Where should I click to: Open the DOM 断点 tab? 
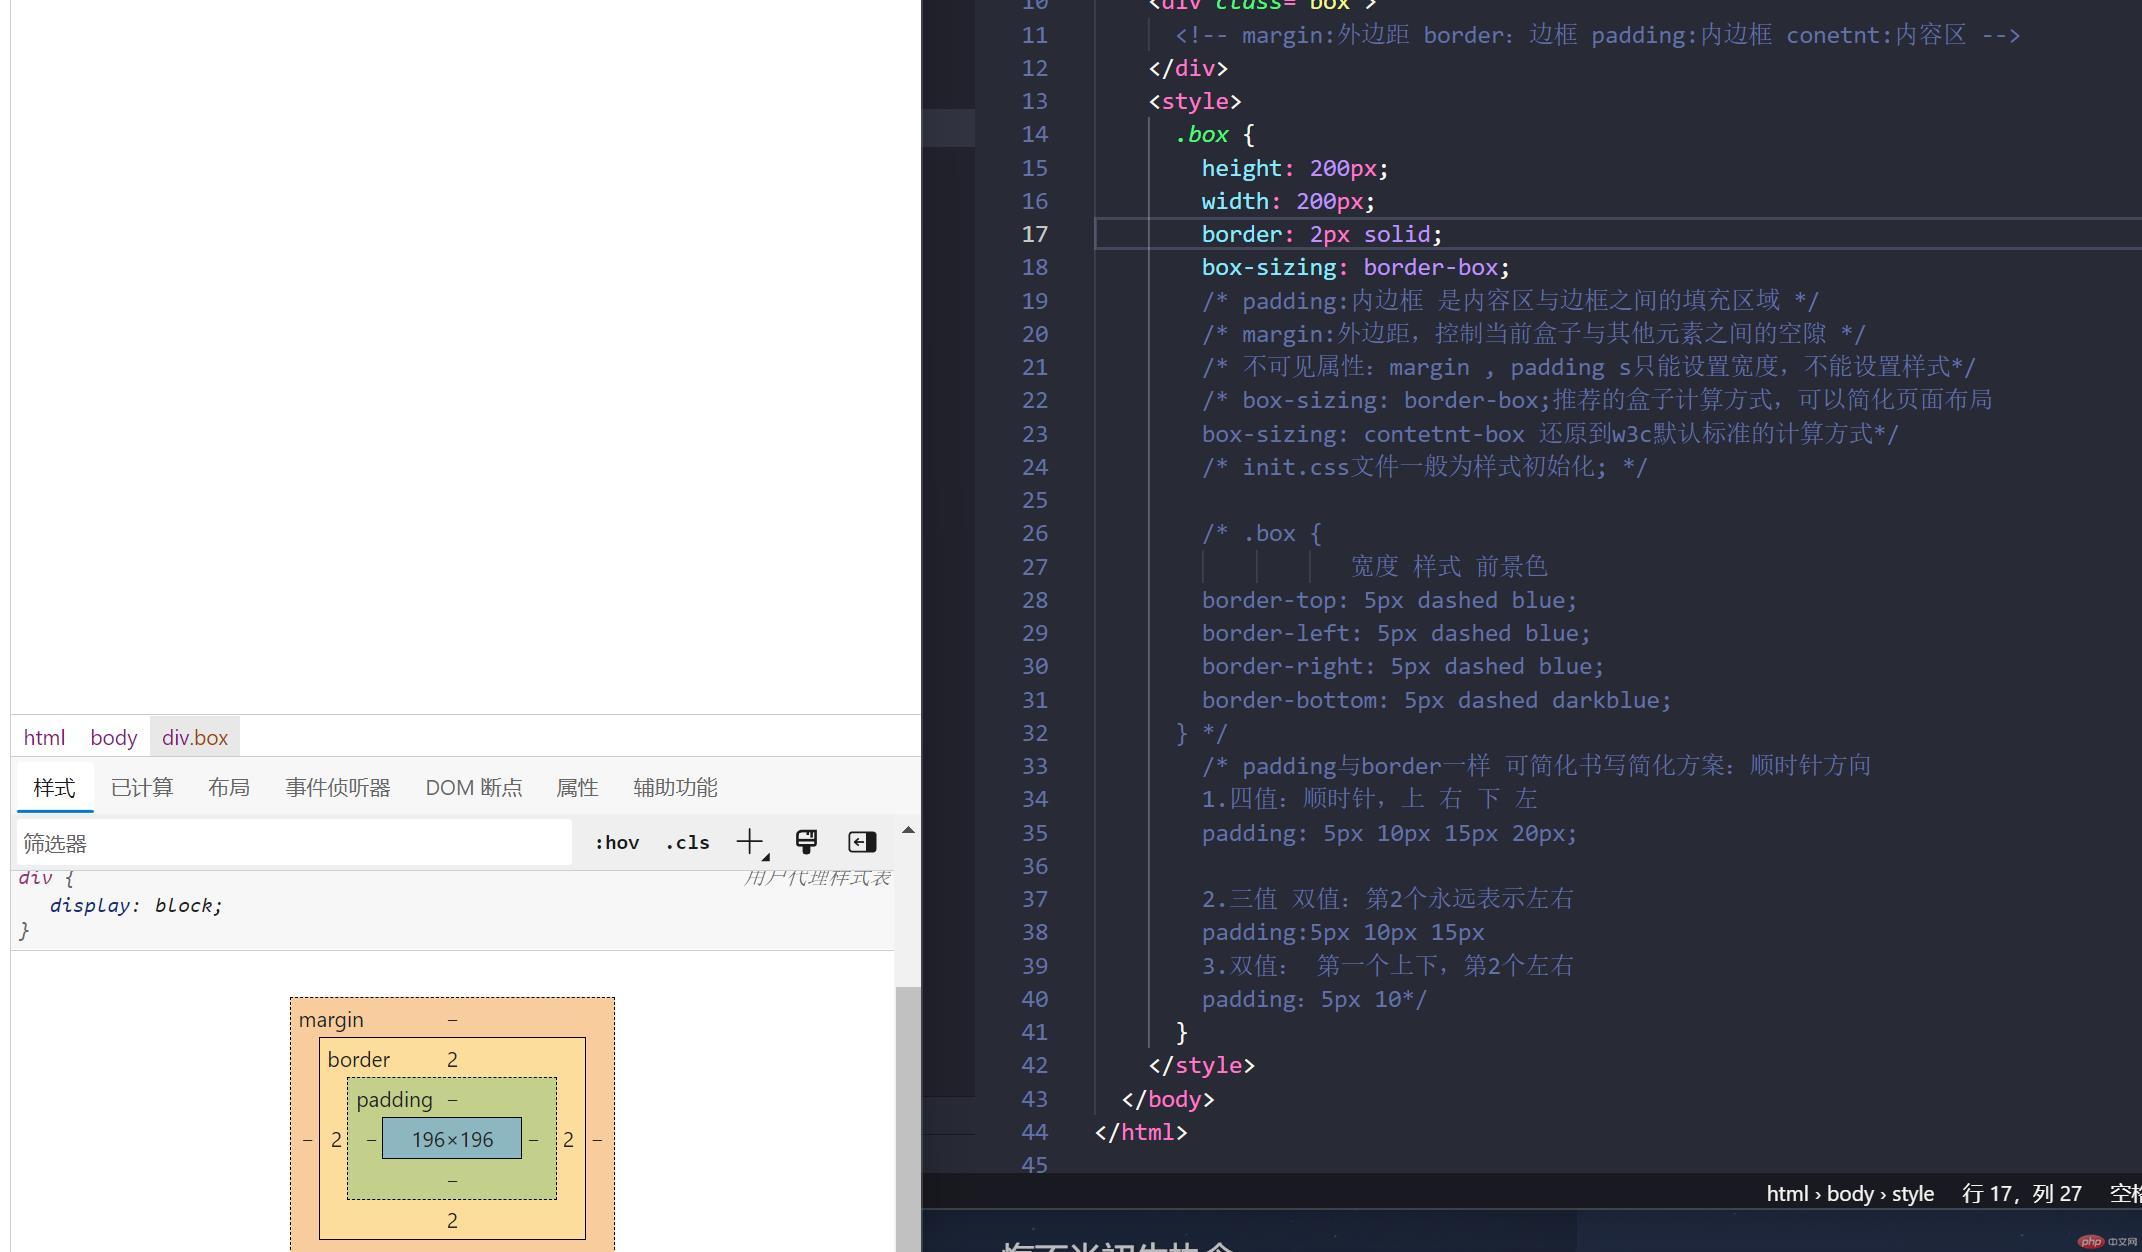(x=474, y=788)
